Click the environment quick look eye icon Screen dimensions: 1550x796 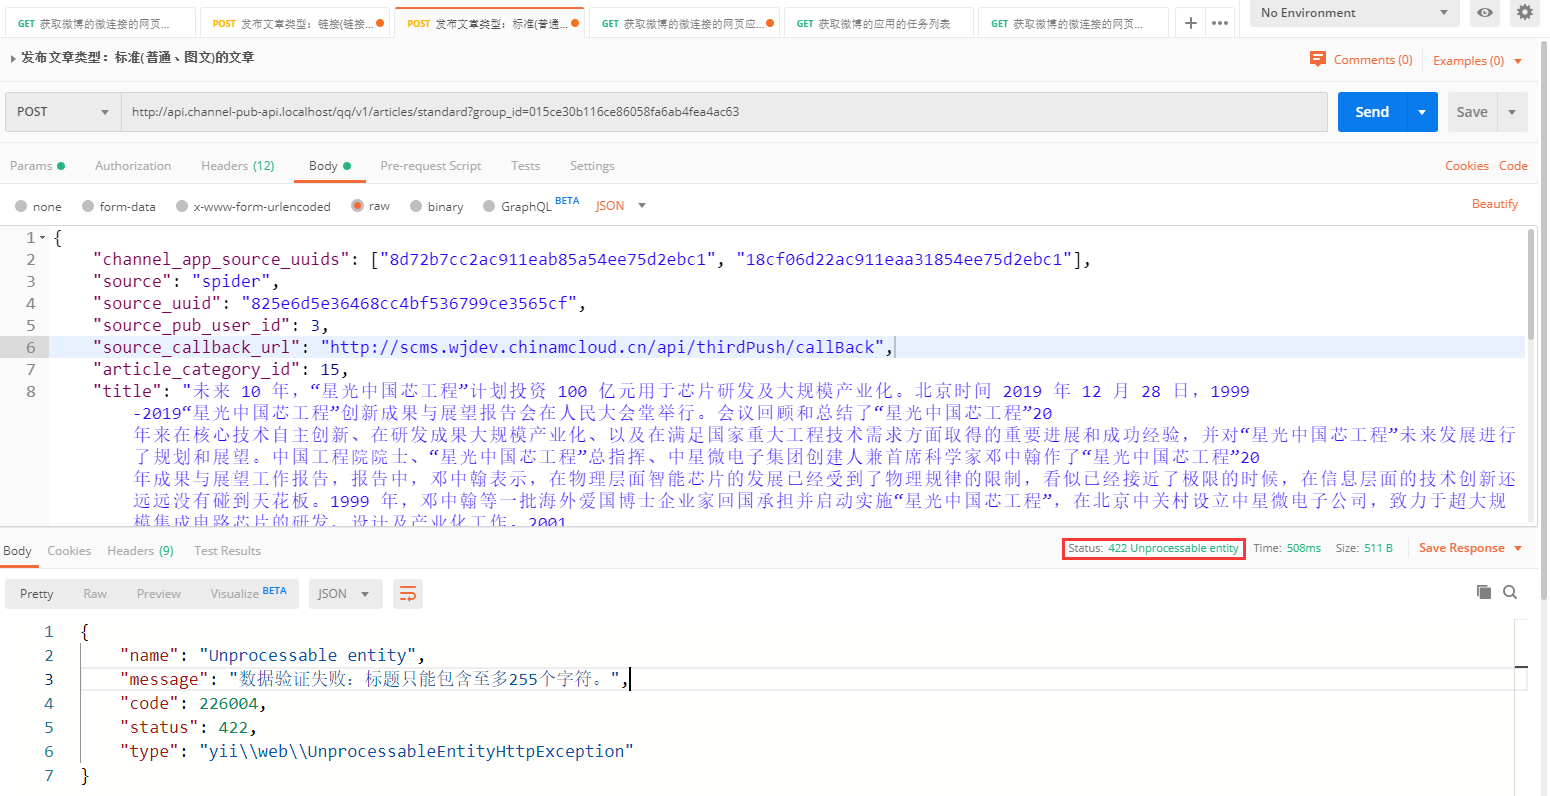tap(1485, 13)
